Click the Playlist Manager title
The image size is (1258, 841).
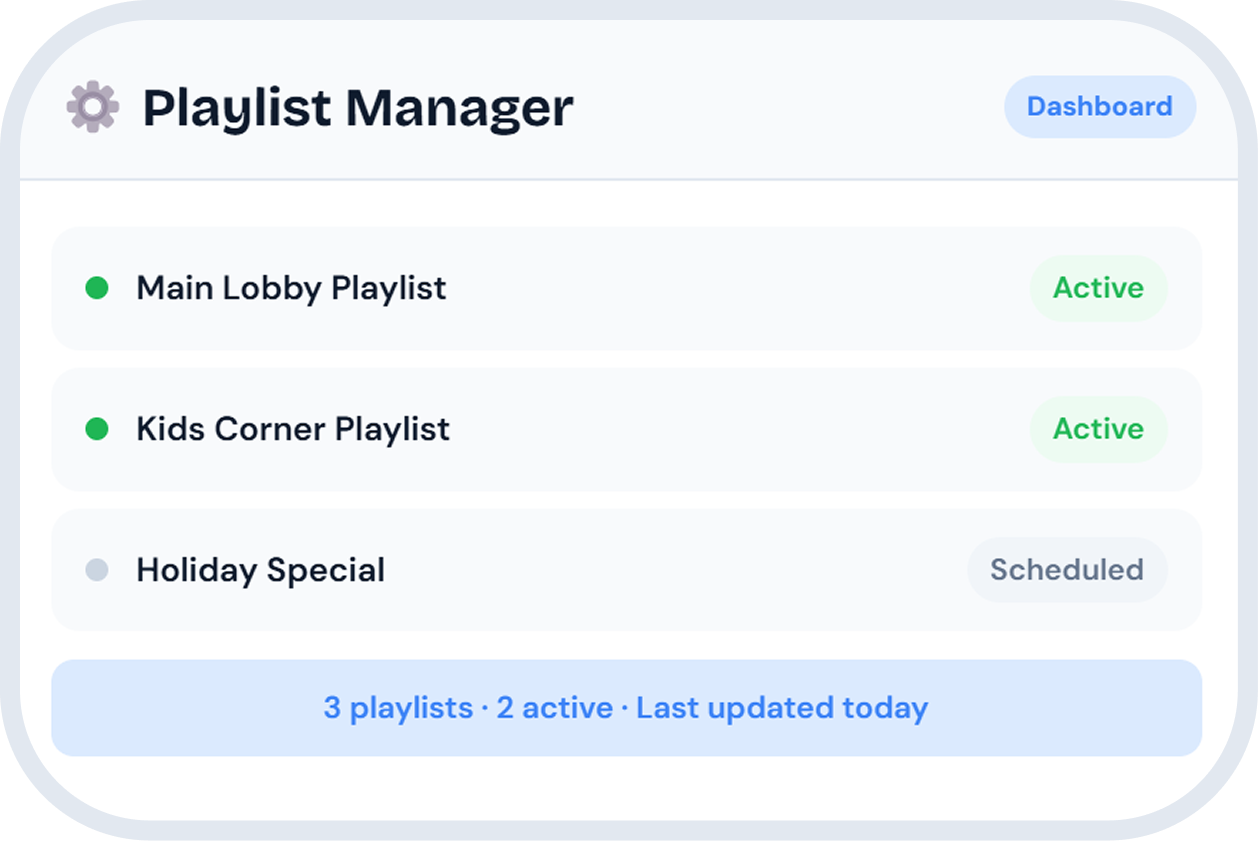point(358,108)
